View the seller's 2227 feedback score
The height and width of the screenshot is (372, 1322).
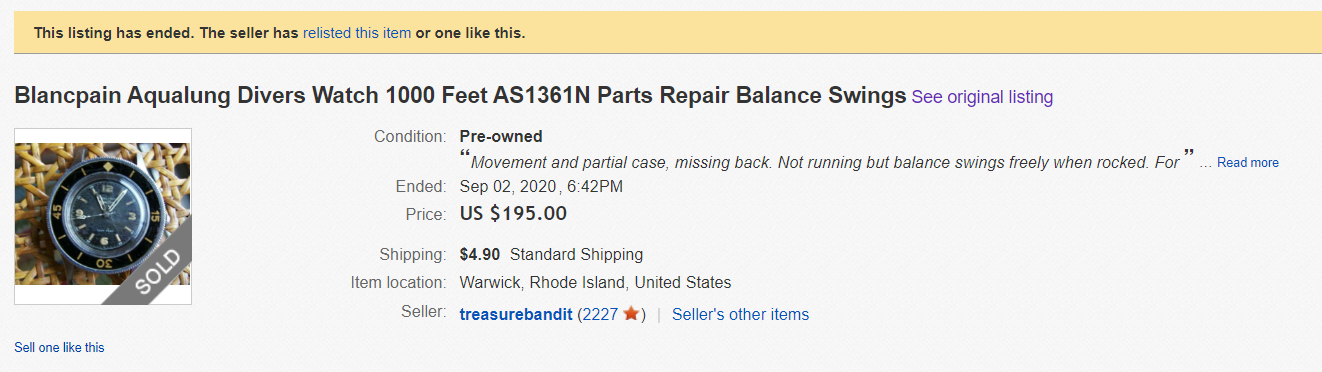pyautogui.click(x=600, y=314)
